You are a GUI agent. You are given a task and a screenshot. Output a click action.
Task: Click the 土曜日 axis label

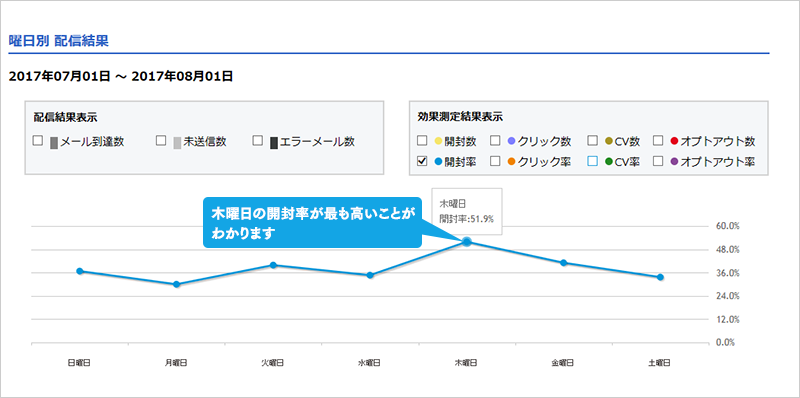tap(660, 363)
